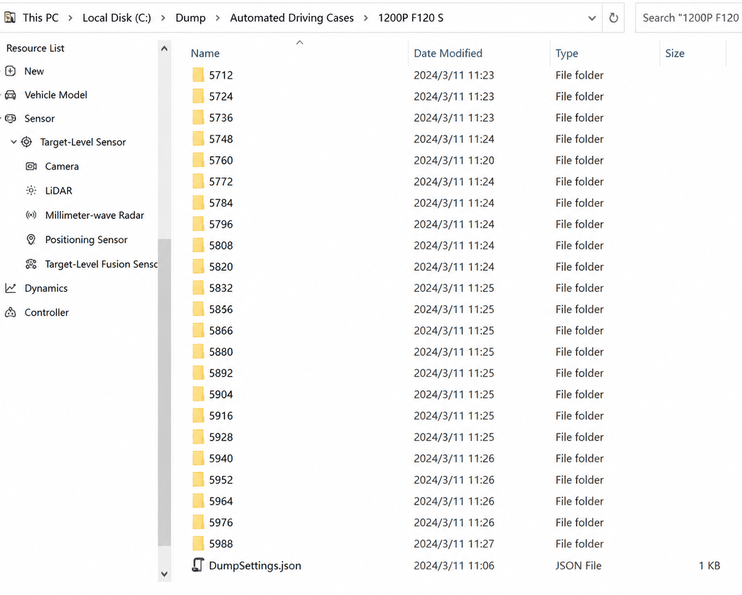Click the Vehicle Model car icon
The image size is (742, 595).
pos(10,95)
